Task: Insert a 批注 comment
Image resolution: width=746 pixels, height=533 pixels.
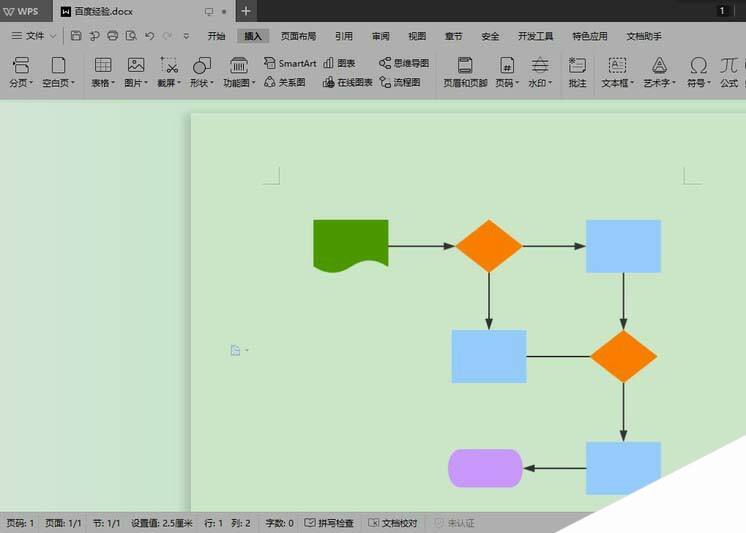Action: pos(577,72)
